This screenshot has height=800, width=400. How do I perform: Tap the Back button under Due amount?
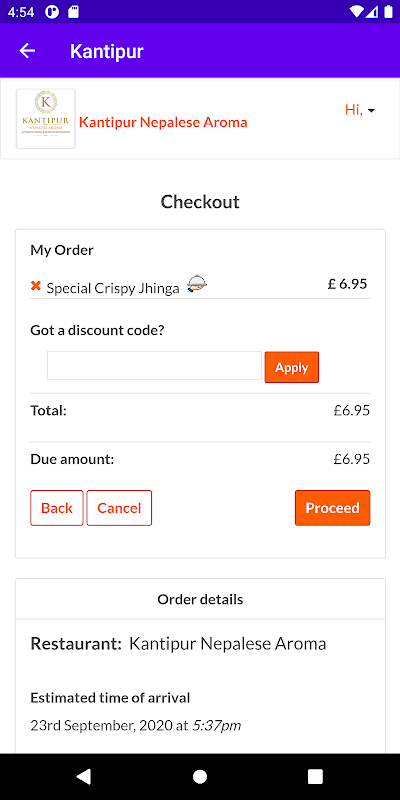(57, 508)
